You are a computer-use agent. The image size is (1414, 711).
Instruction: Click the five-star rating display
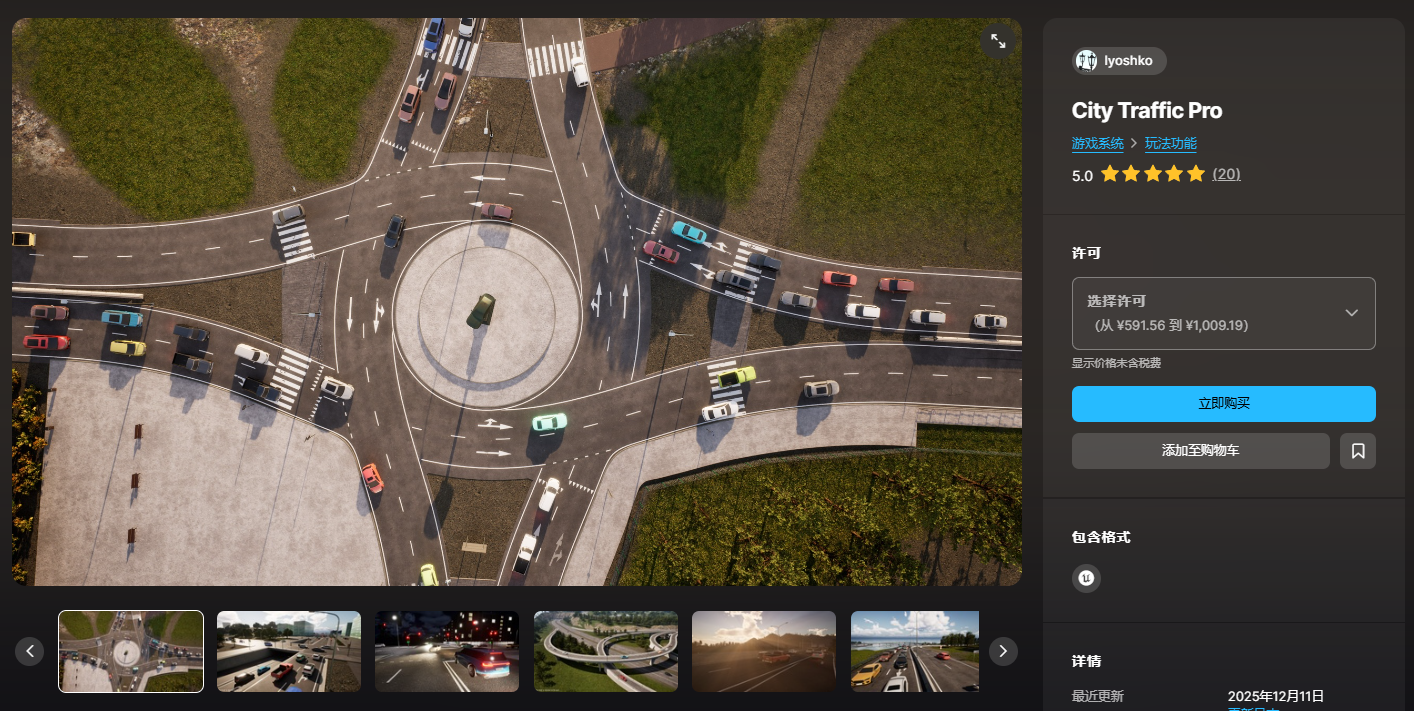click(x=1153, y=174)
